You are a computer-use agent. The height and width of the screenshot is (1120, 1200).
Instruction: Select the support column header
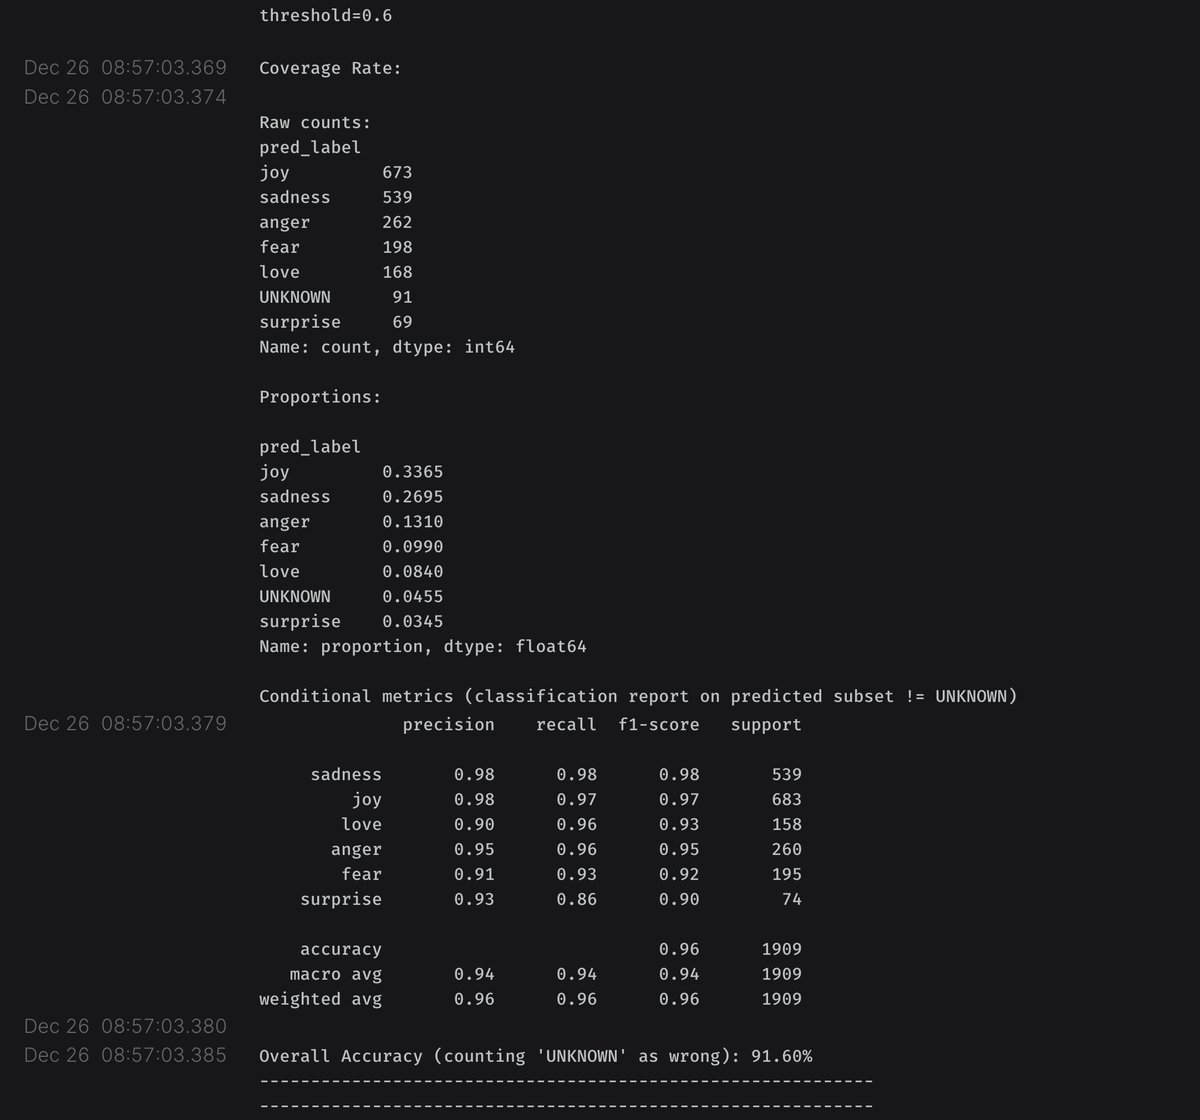click(766, 725)
